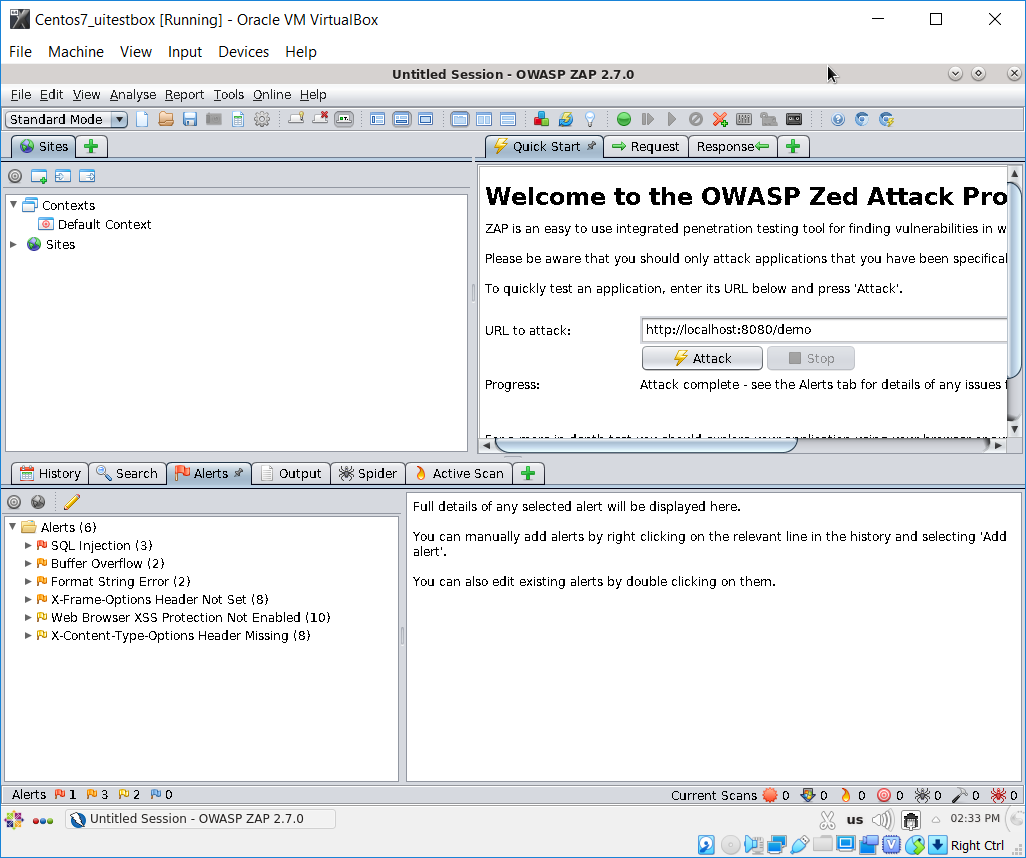Click the show-only-in-scope target icon in Sites
The width and height of the screenshot is (1026, 858).
(x=15, y=176)
